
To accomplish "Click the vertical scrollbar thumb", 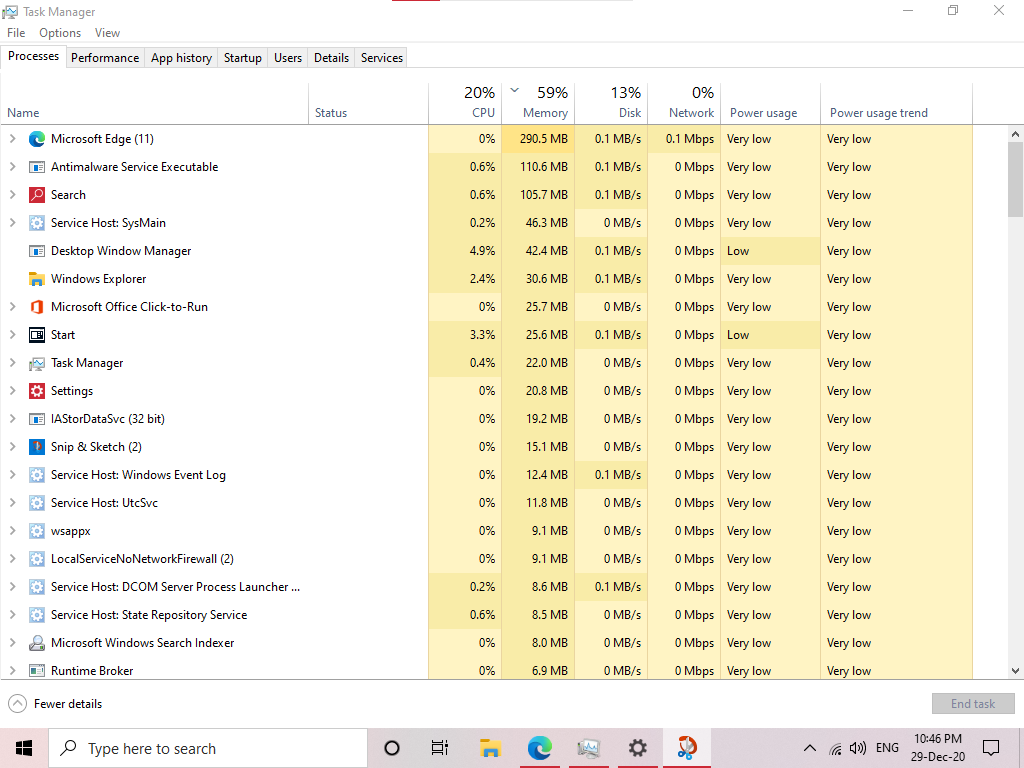I will click(1015, 180).
